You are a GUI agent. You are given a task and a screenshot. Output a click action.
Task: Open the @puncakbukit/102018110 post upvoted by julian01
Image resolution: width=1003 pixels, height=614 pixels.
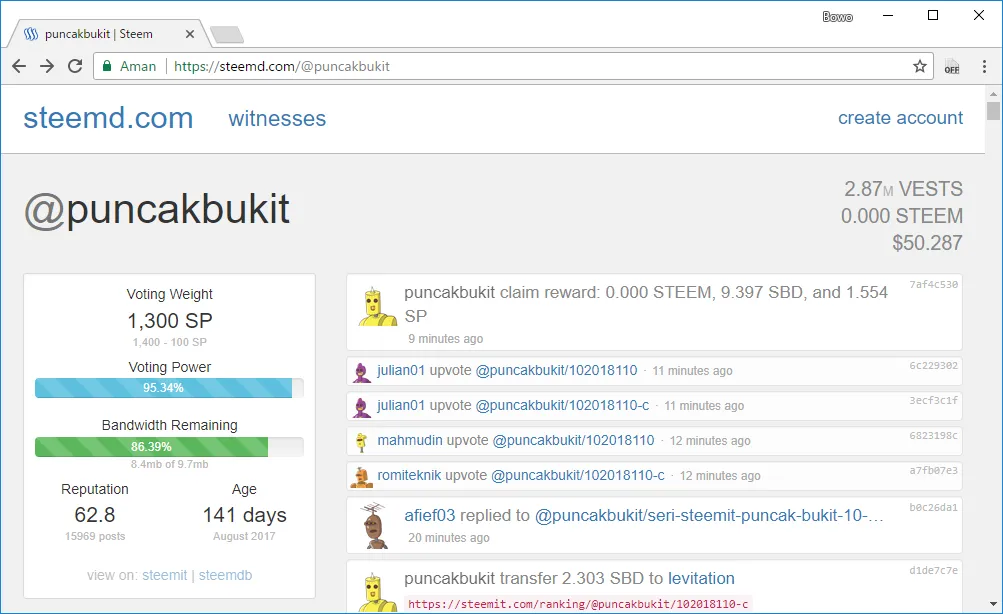click(557, 370)
